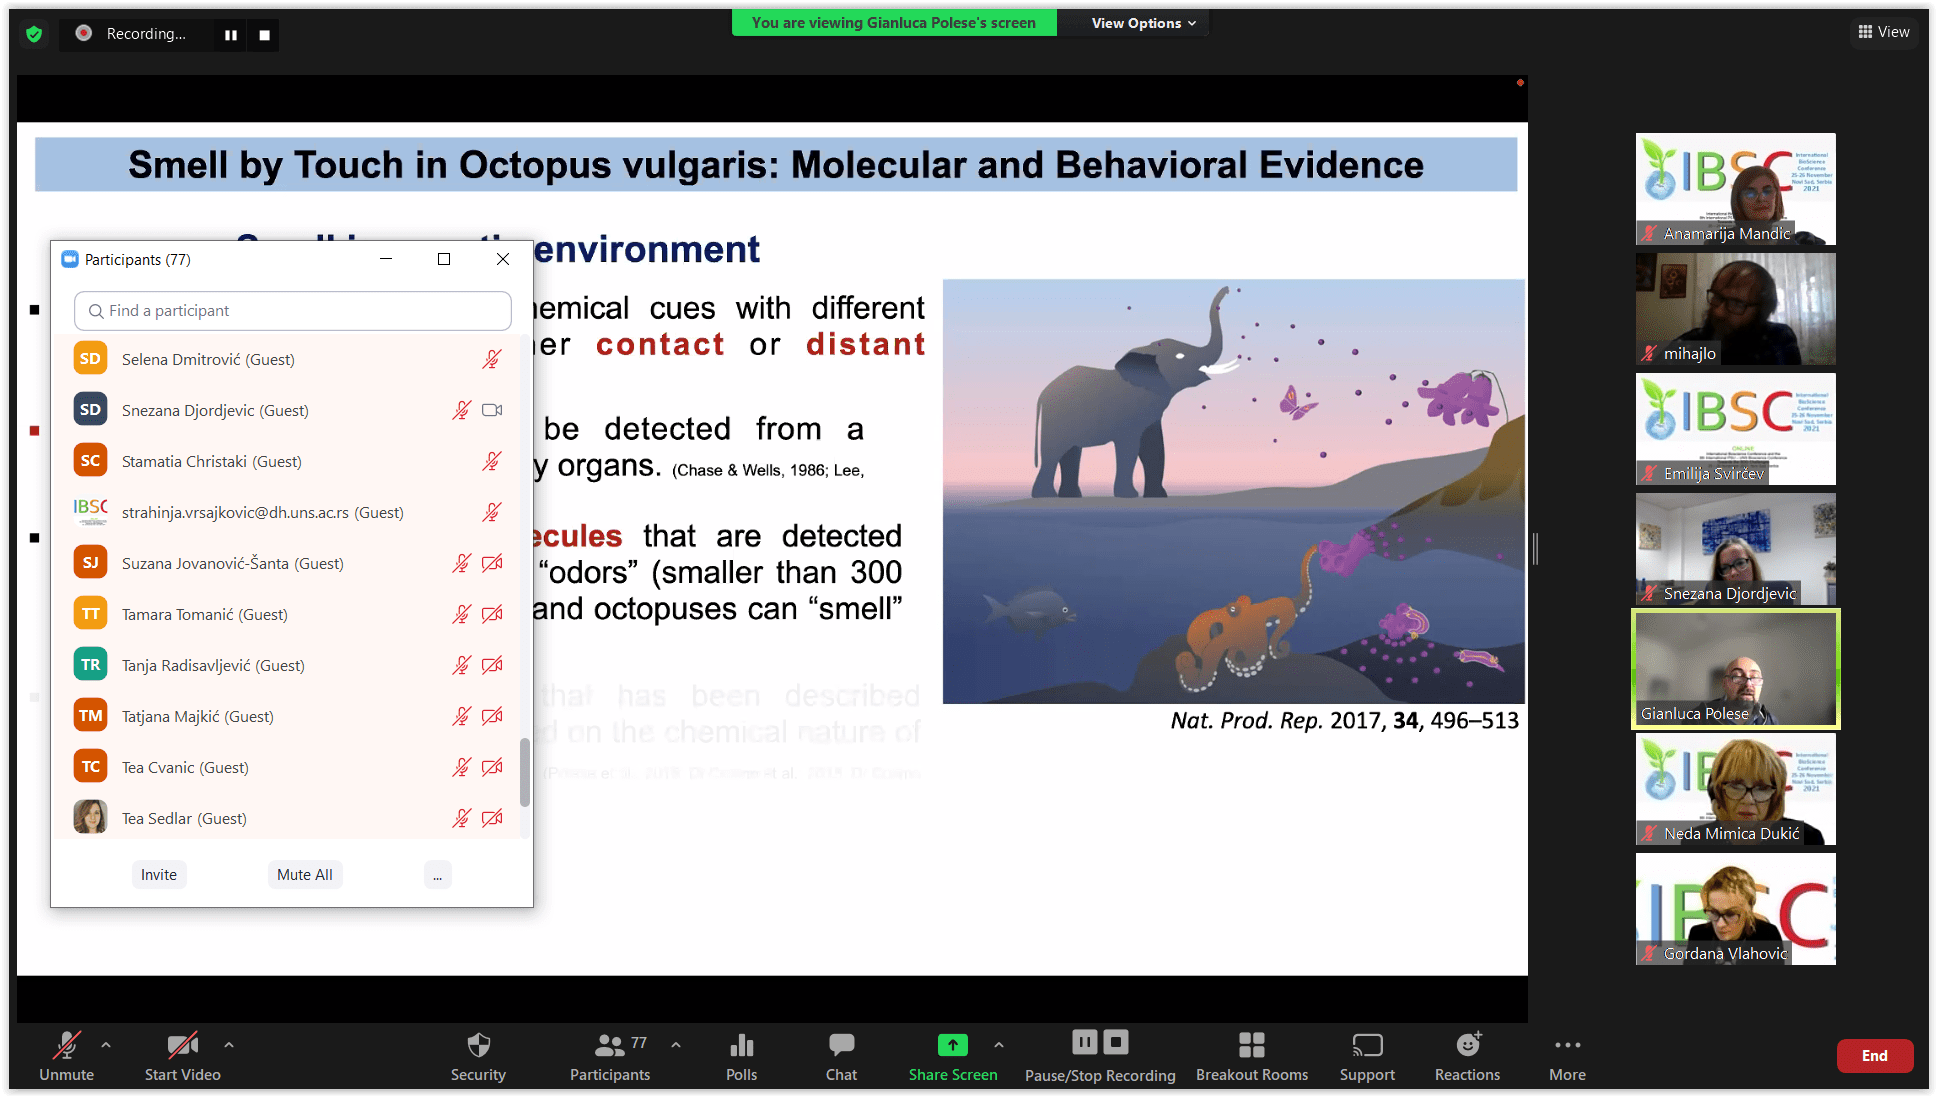Screen dimensions: 1937x1097
Task: Click Start Video camera icon
Action: coord(182,1046)
